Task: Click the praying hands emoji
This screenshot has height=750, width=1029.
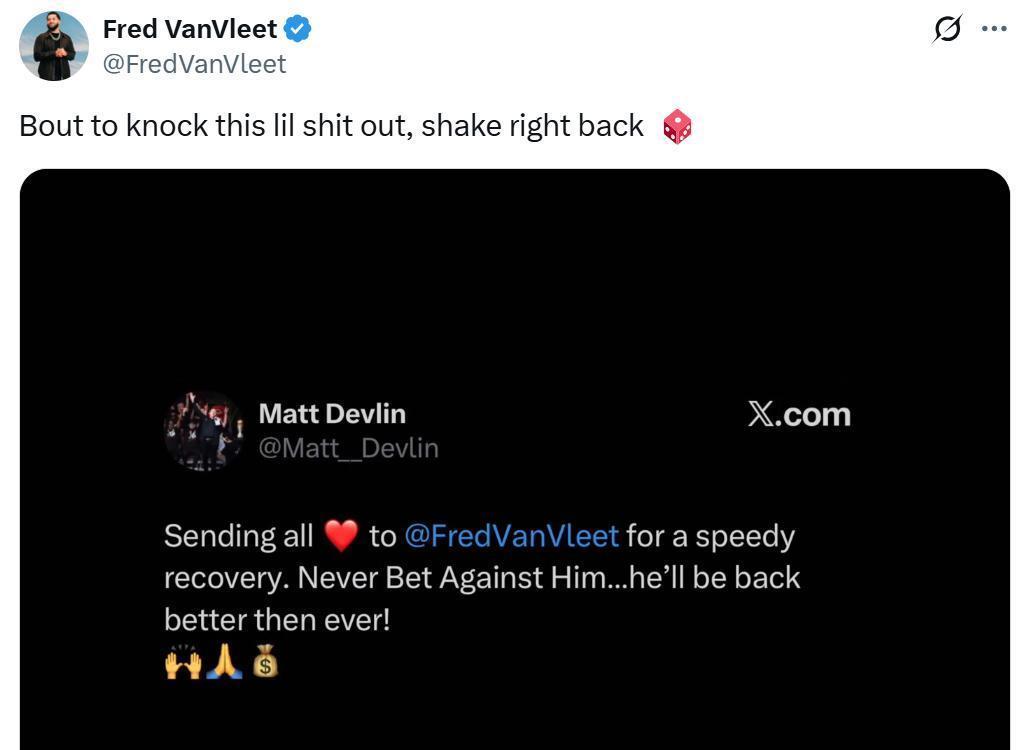Action: pyautogui.click(x=224, y=661)
